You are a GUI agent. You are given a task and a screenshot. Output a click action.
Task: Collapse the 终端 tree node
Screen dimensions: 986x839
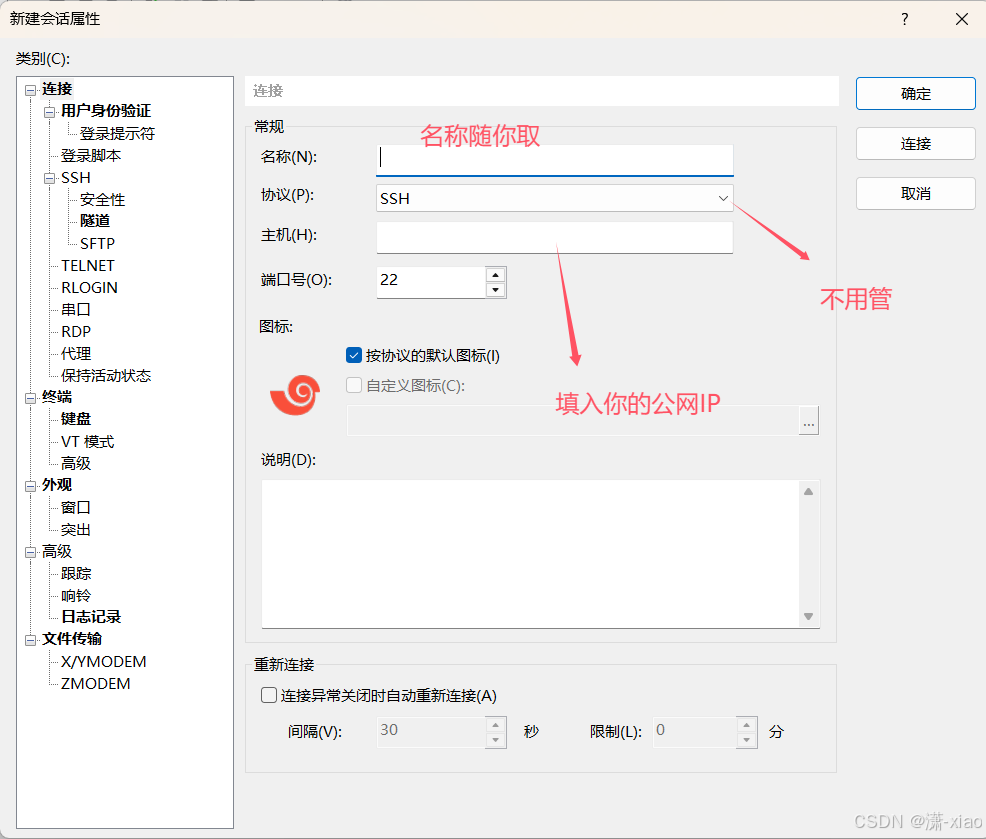[x=30, y=398]
